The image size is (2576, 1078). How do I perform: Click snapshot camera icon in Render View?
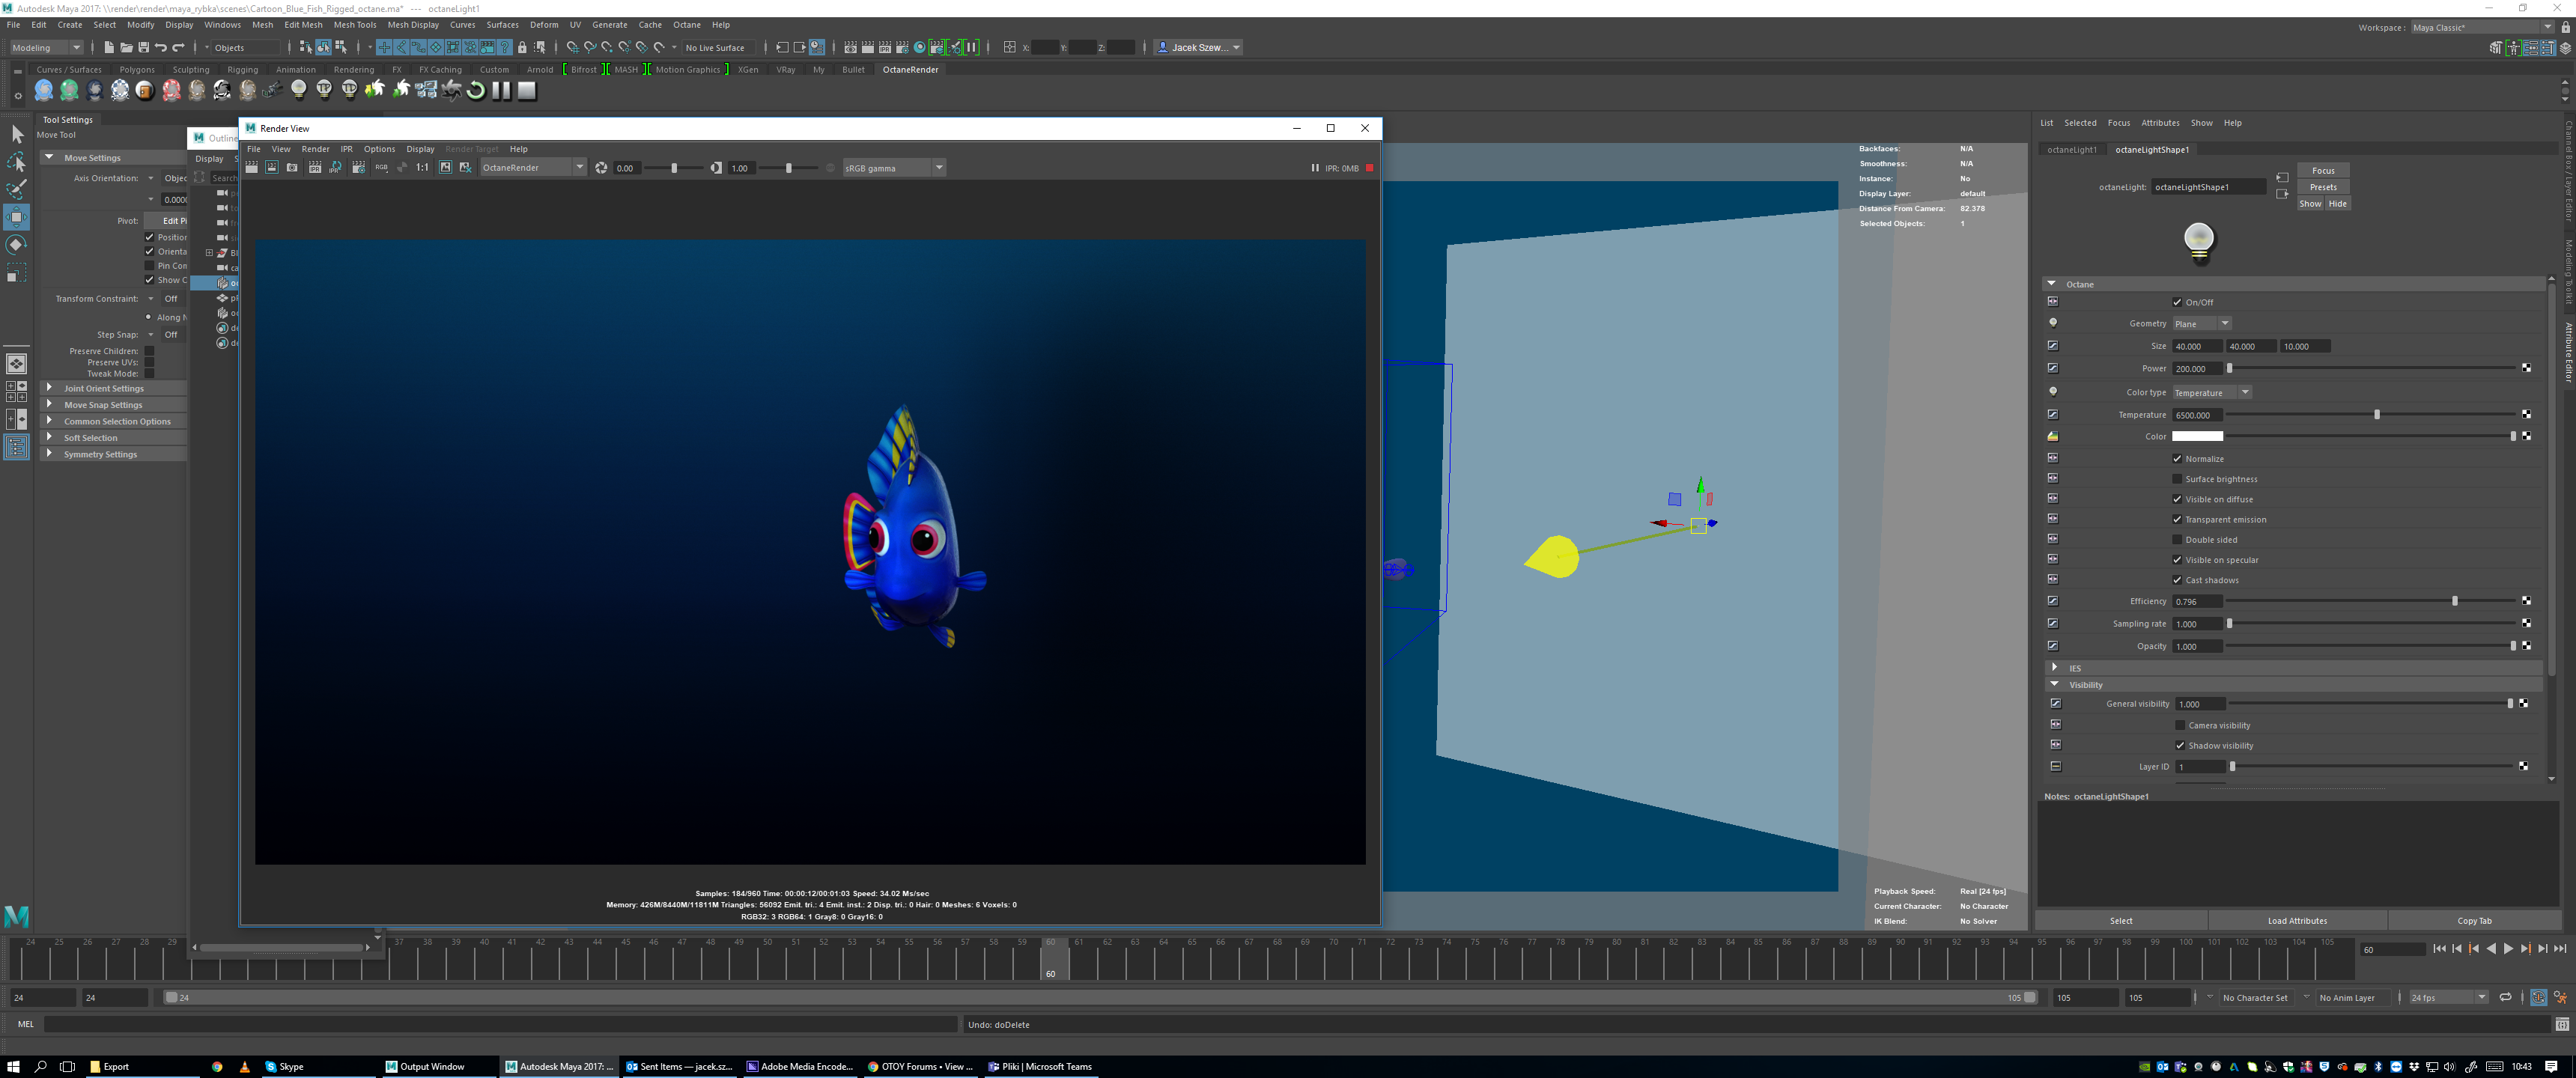[x=292, y=168]
